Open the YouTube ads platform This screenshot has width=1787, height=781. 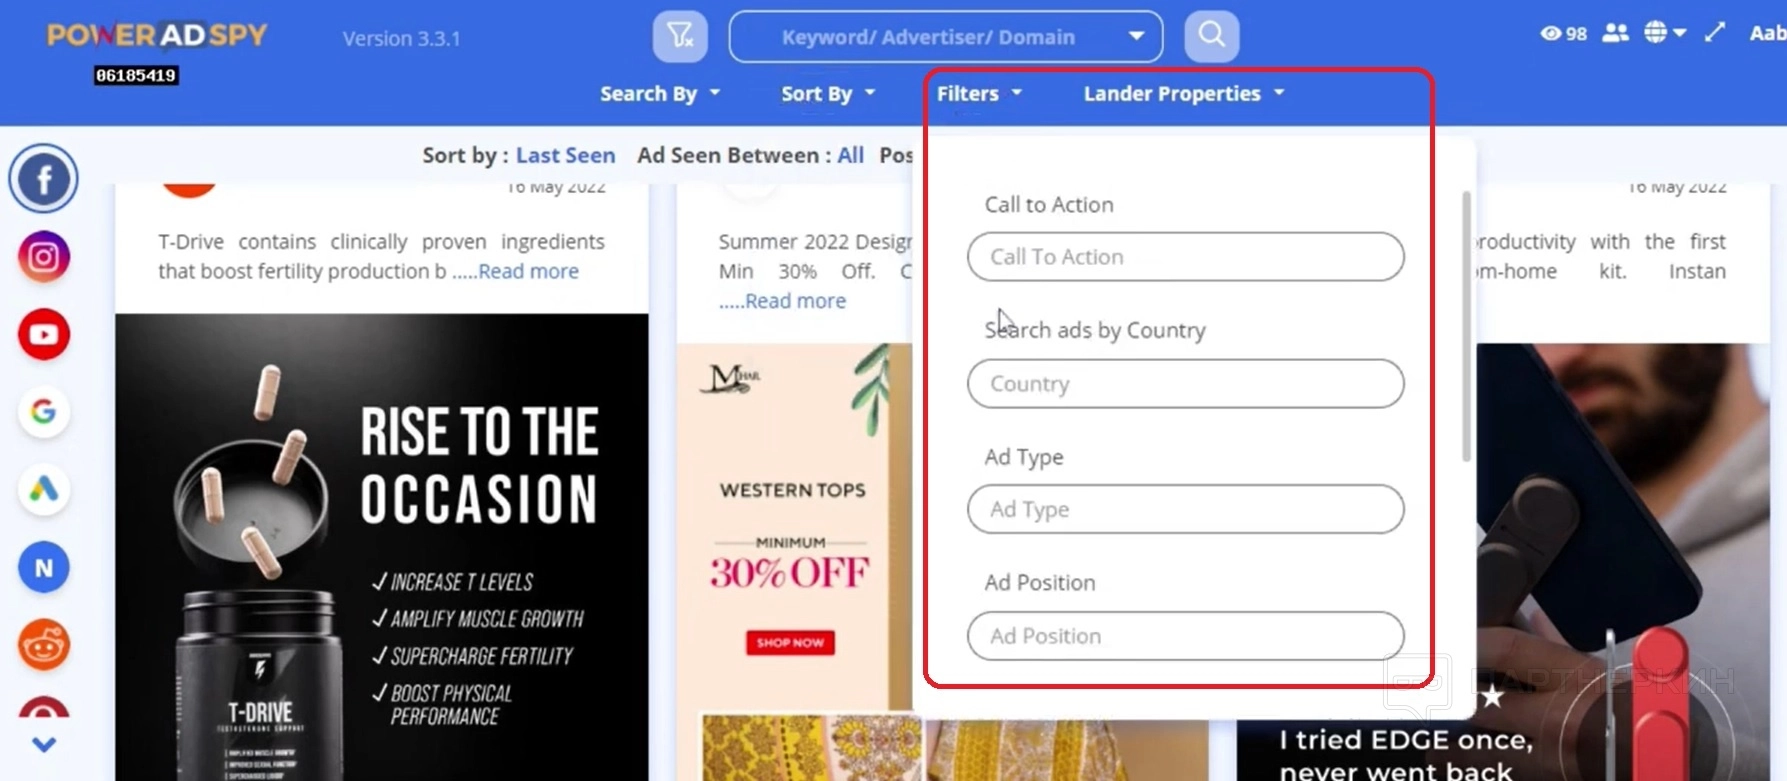[43, 334]
